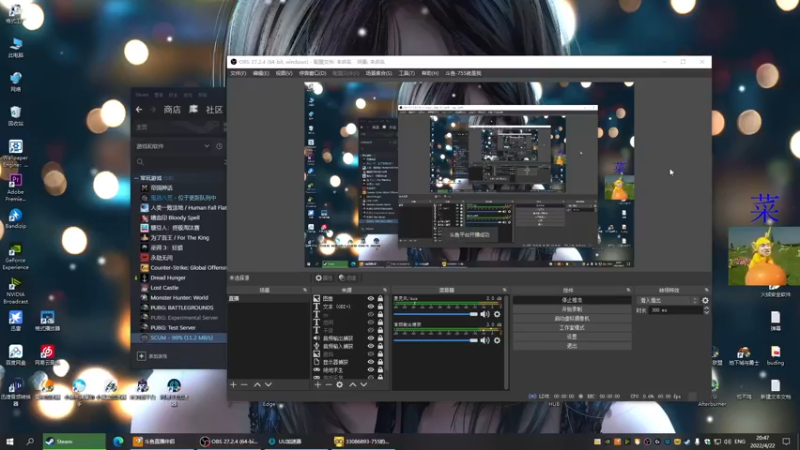Click 工作室模式 button
This screenshot has width=800, height=450.
572,328
